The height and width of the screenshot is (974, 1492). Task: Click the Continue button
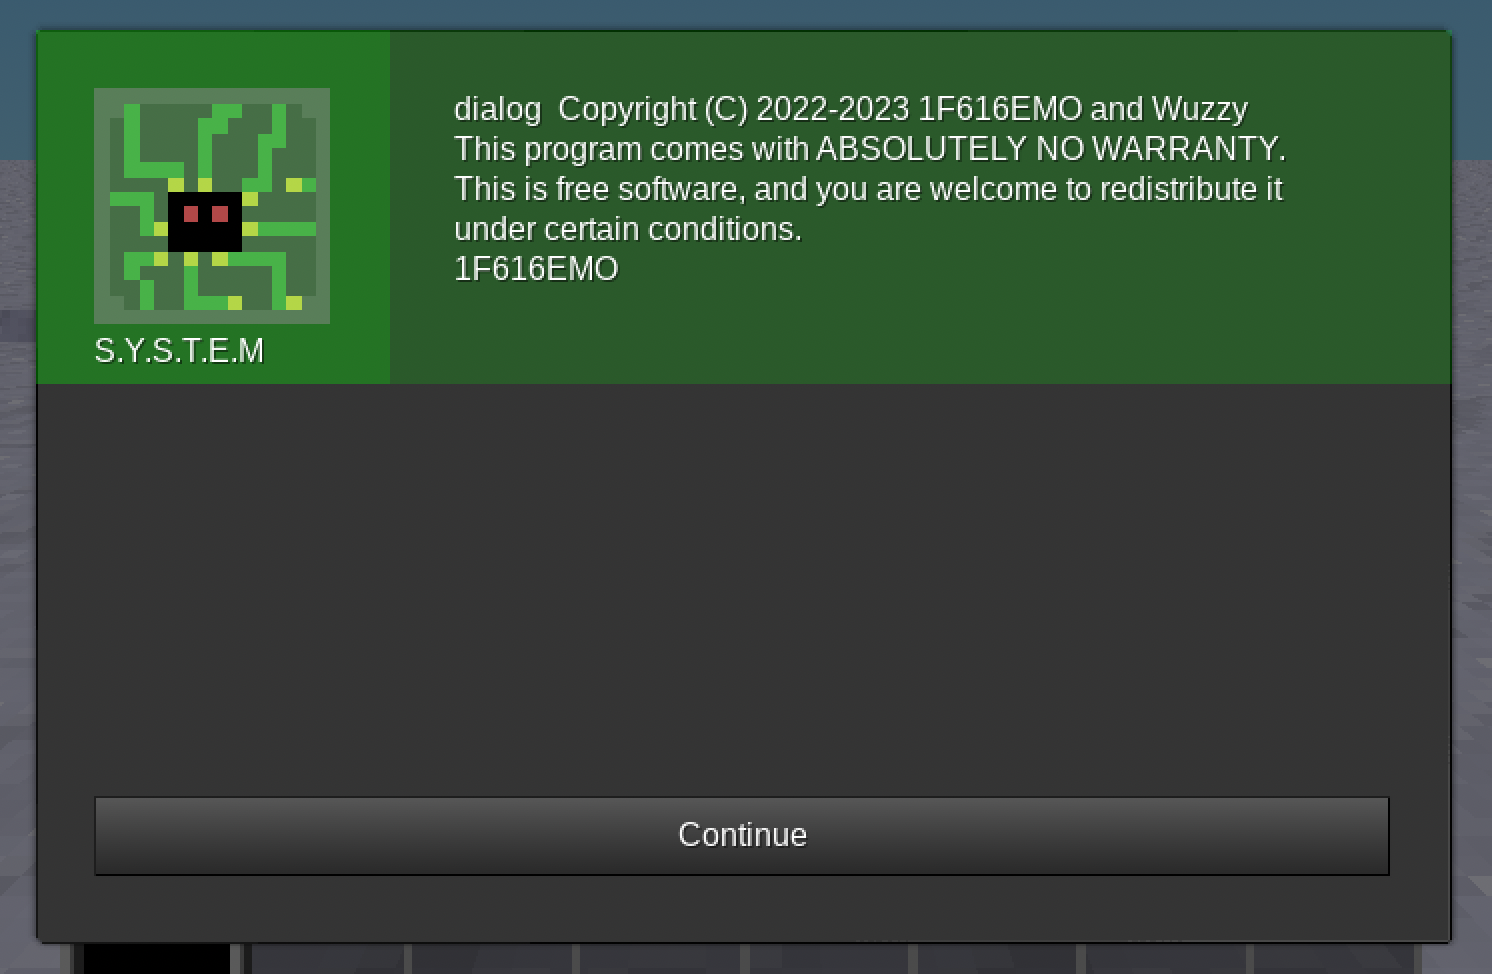point(741,835)
